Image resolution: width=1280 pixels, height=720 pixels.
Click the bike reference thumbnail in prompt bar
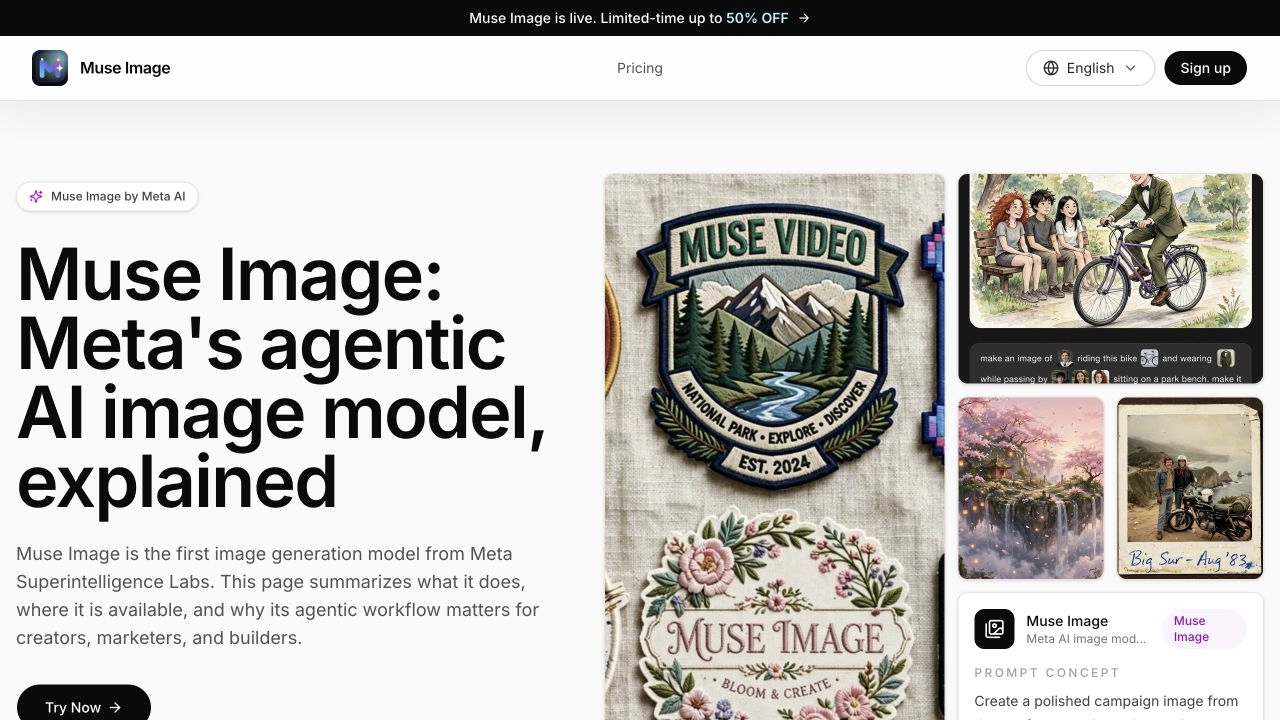tap(1149, 358)
